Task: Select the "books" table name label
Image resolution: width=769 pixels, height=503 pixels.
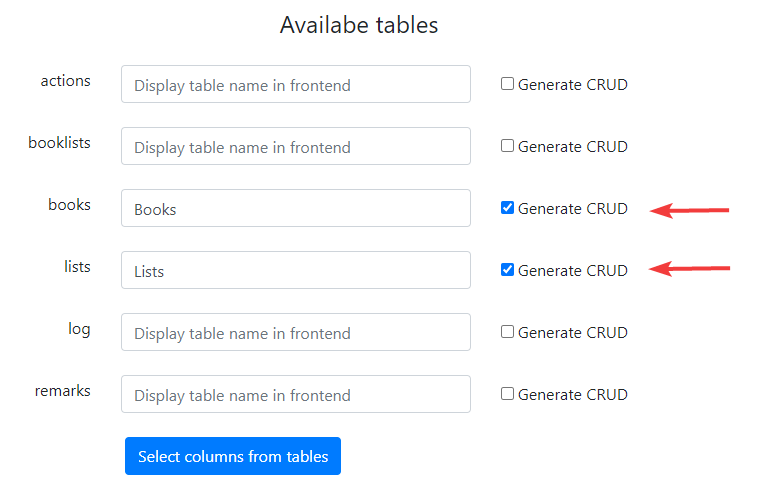Action: pos(69,205)
